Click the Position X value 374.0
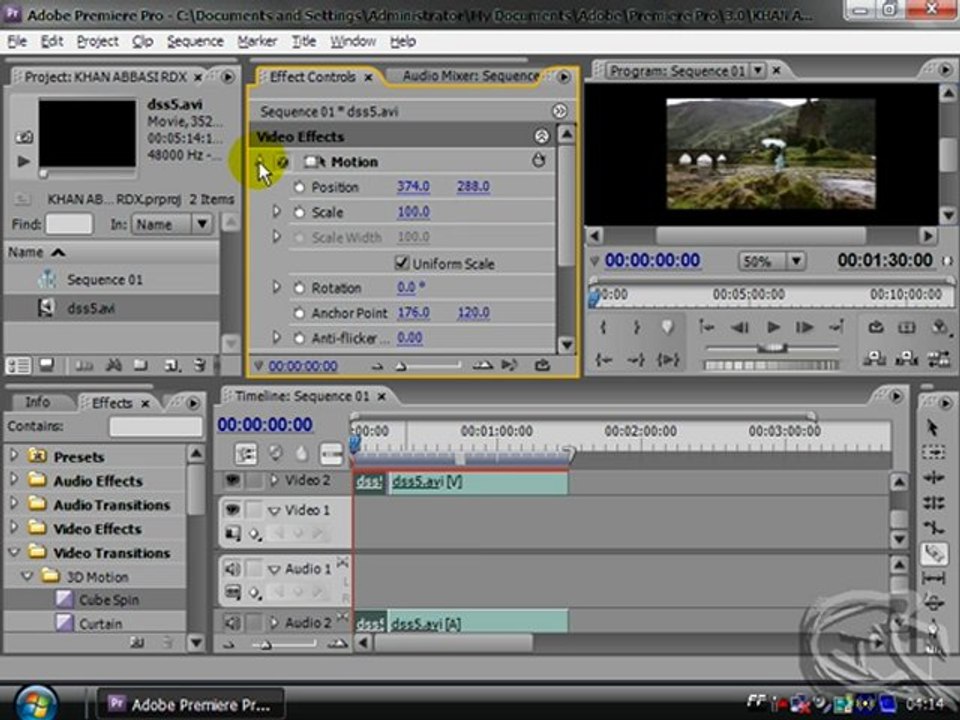This screenshot has width=960, height=720. click(413, 186)
